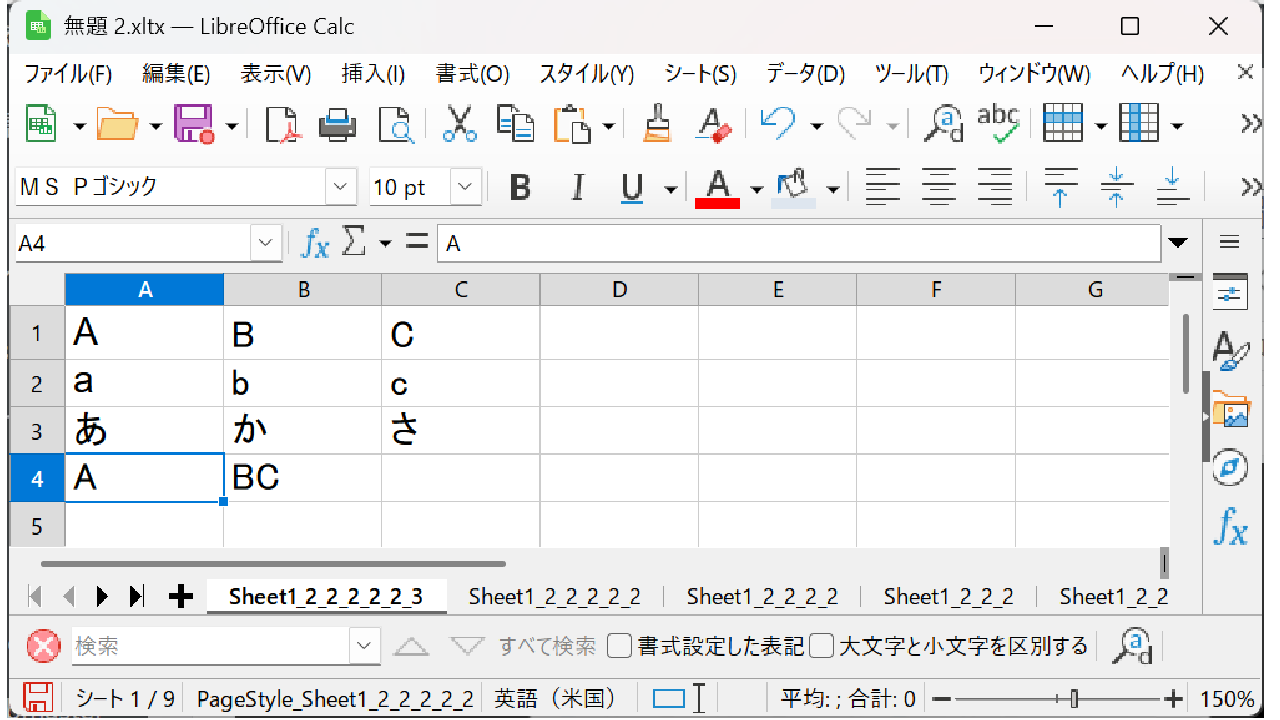Click the Open folder icon
Screen dimensions: 1280x720
pyautogui.click(x=118, y=124)
